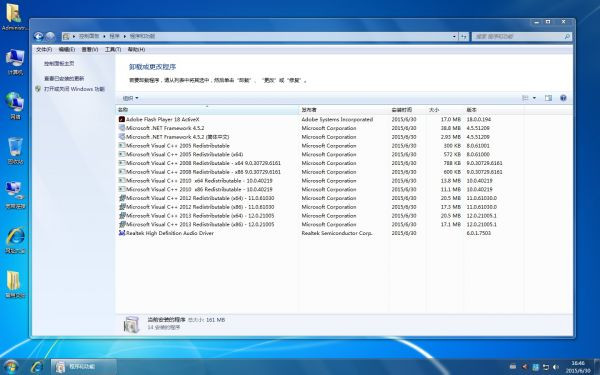600x375 pixels.
Task: Sort list by 大小 column header
Action: (x=444, y=110)
